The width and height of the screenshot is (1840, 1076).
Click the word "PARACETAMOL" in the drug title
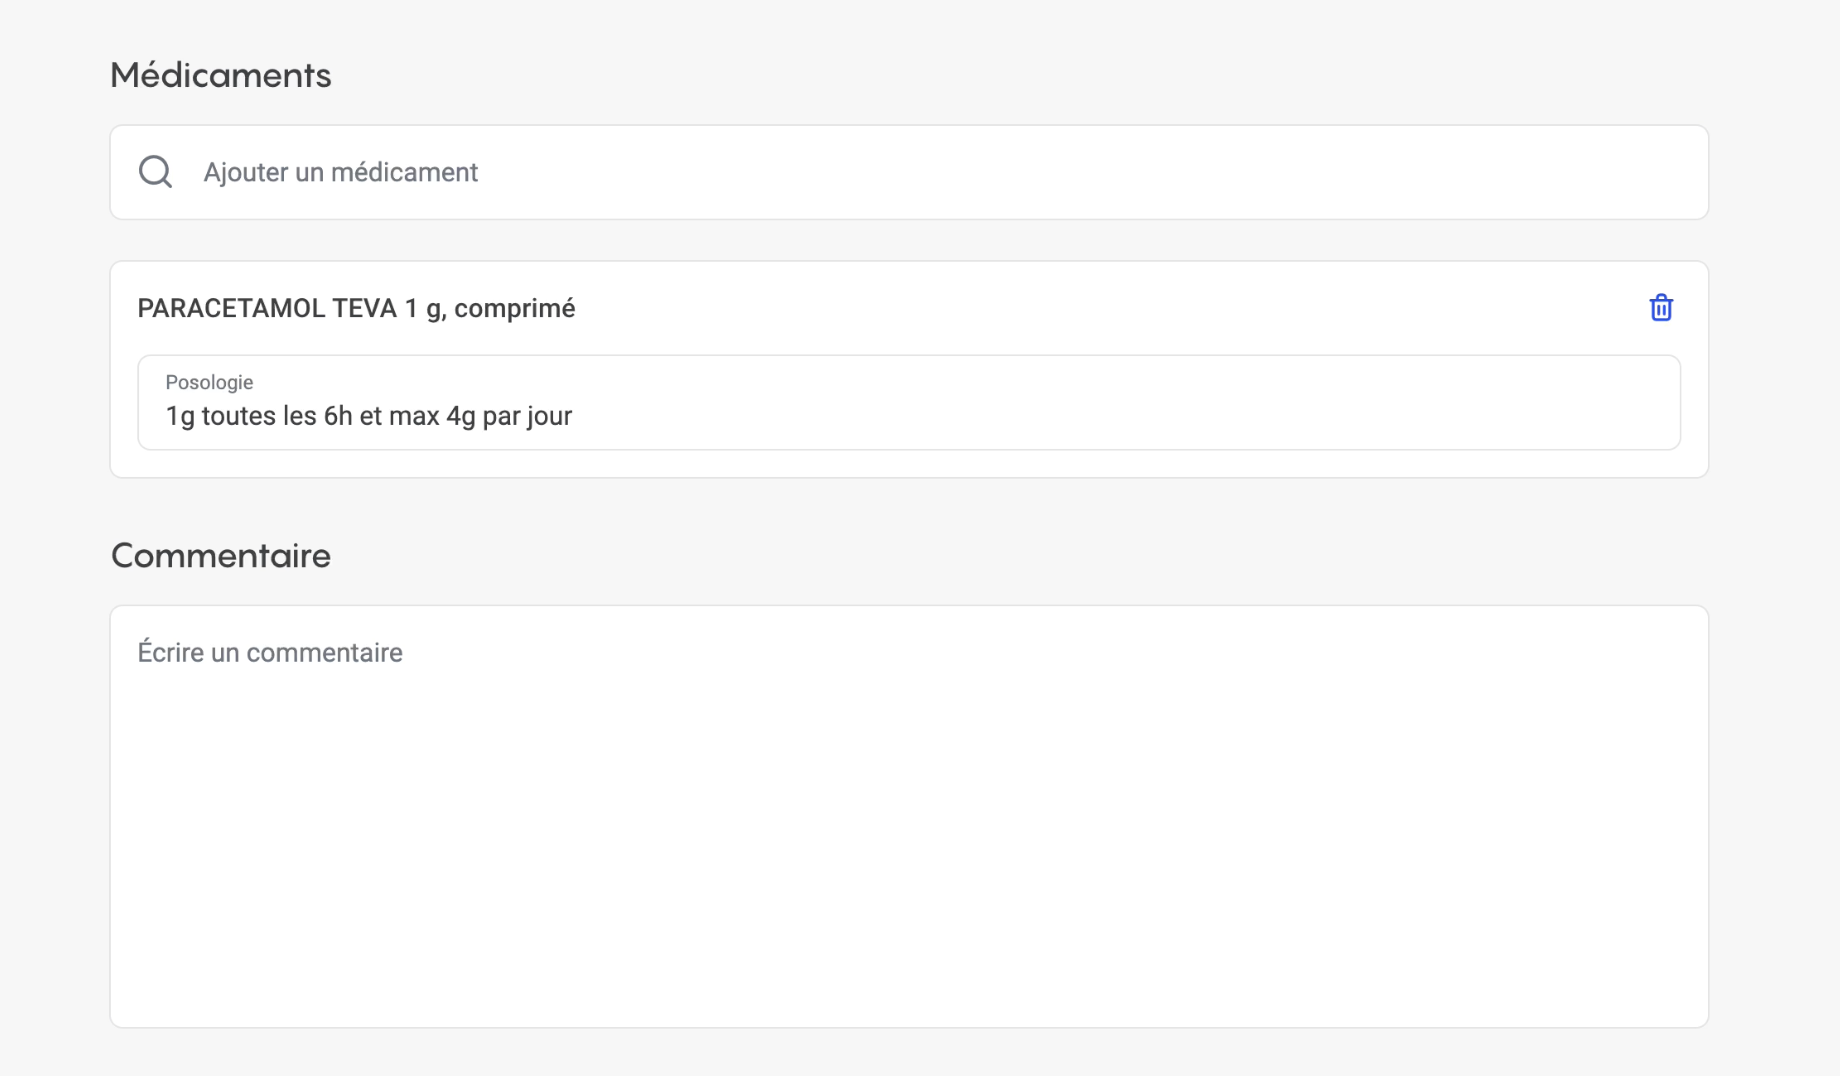(x=231, y=308)
